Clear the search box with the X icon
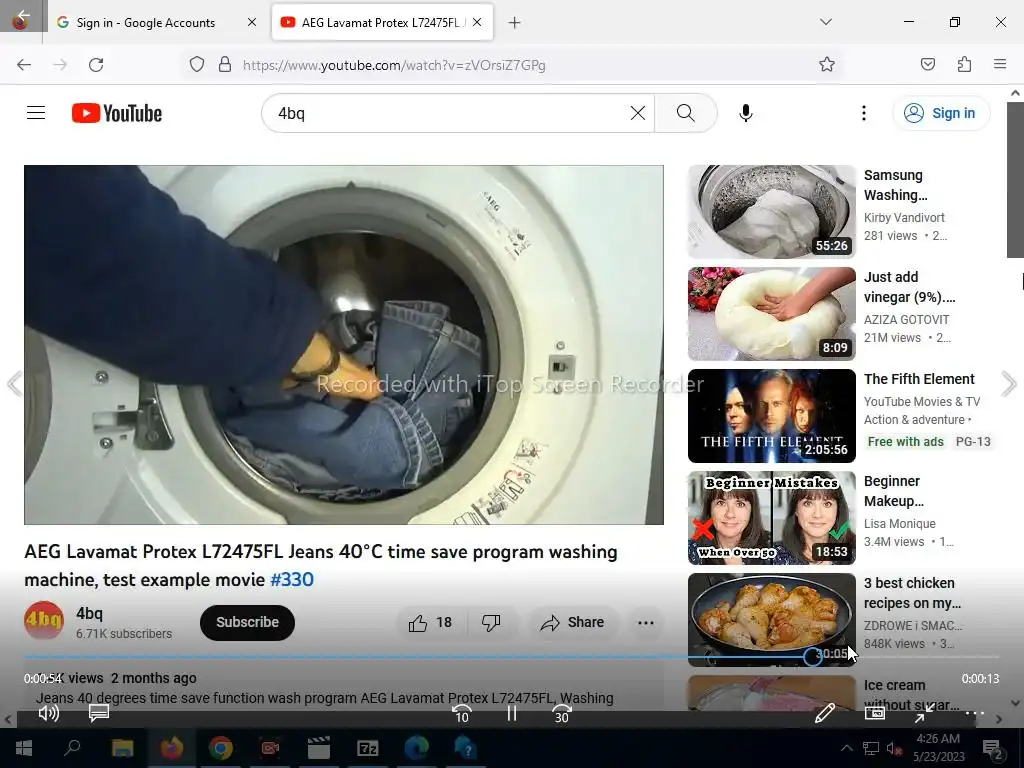1024x768 pixels. coord(638,113)
